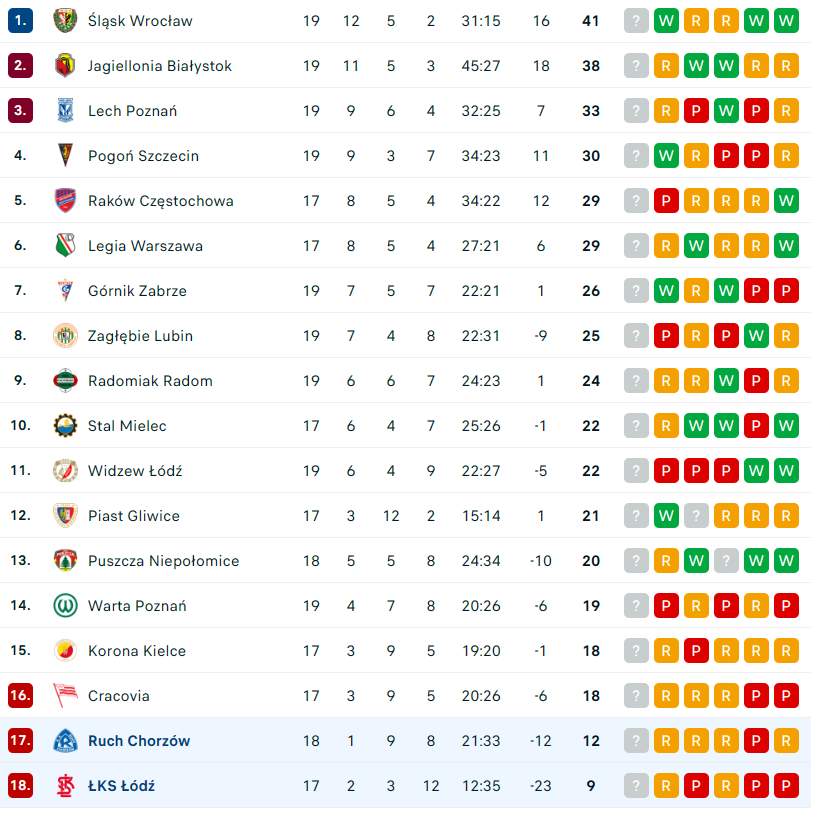
Task: Click the Legia Warszawa club logo
Action: [x=65, y=245]
